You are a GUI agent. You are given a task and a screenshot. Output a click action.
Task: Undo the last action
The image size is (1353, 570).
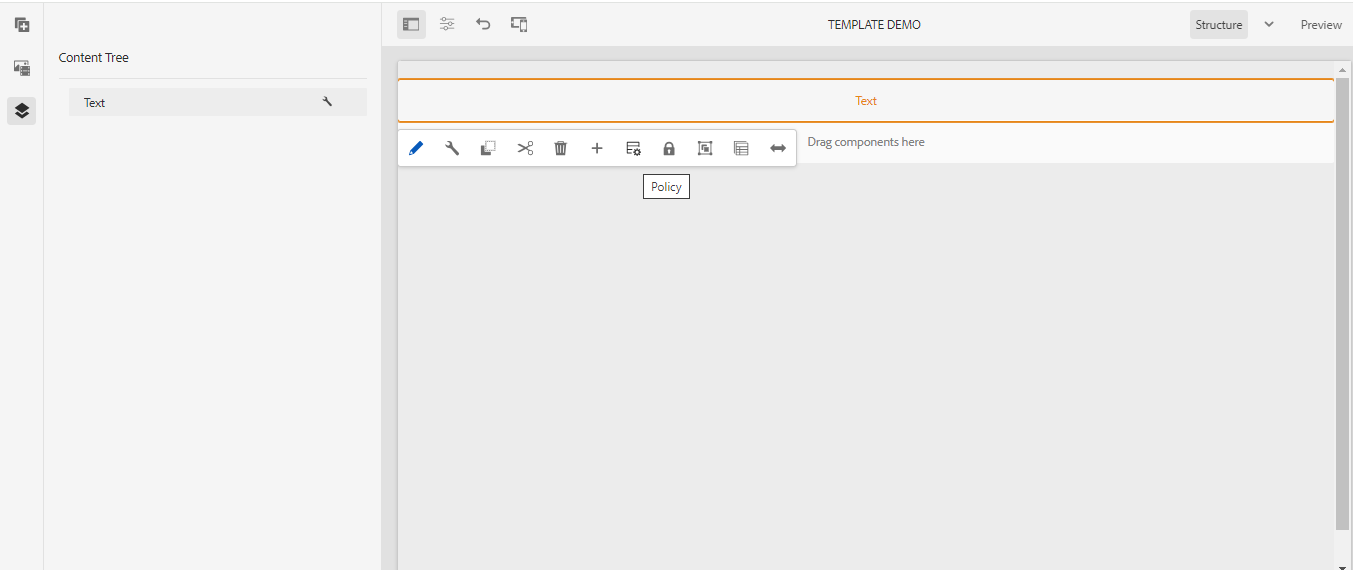coord(483,24)
